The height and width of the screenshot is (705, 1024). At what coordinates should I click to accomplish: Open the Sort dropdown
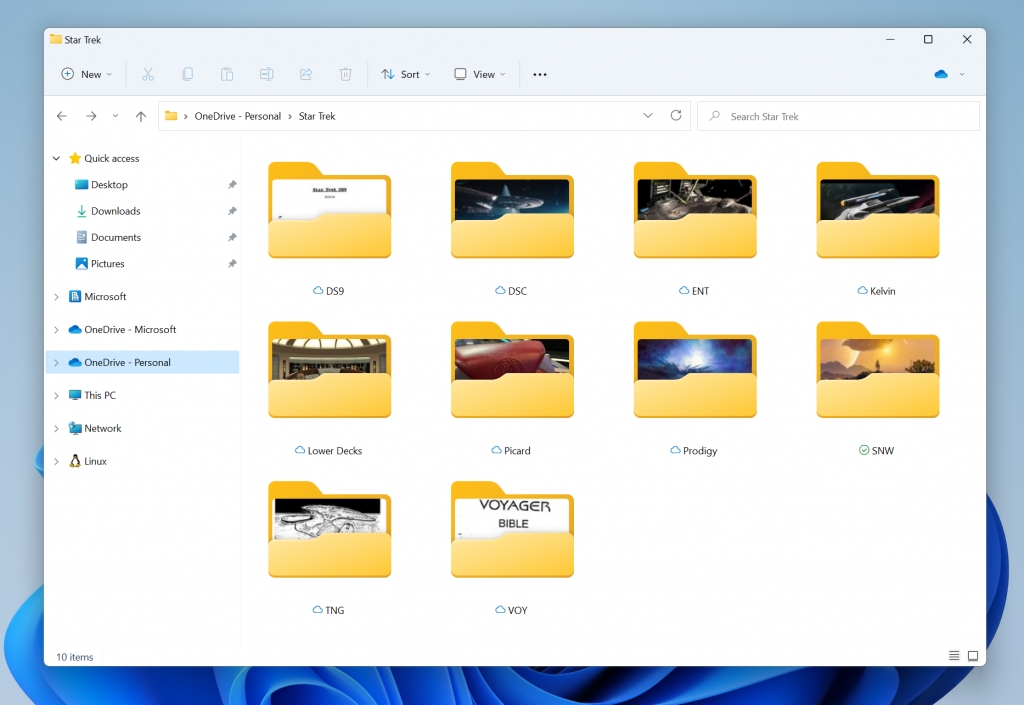point(406,73)
